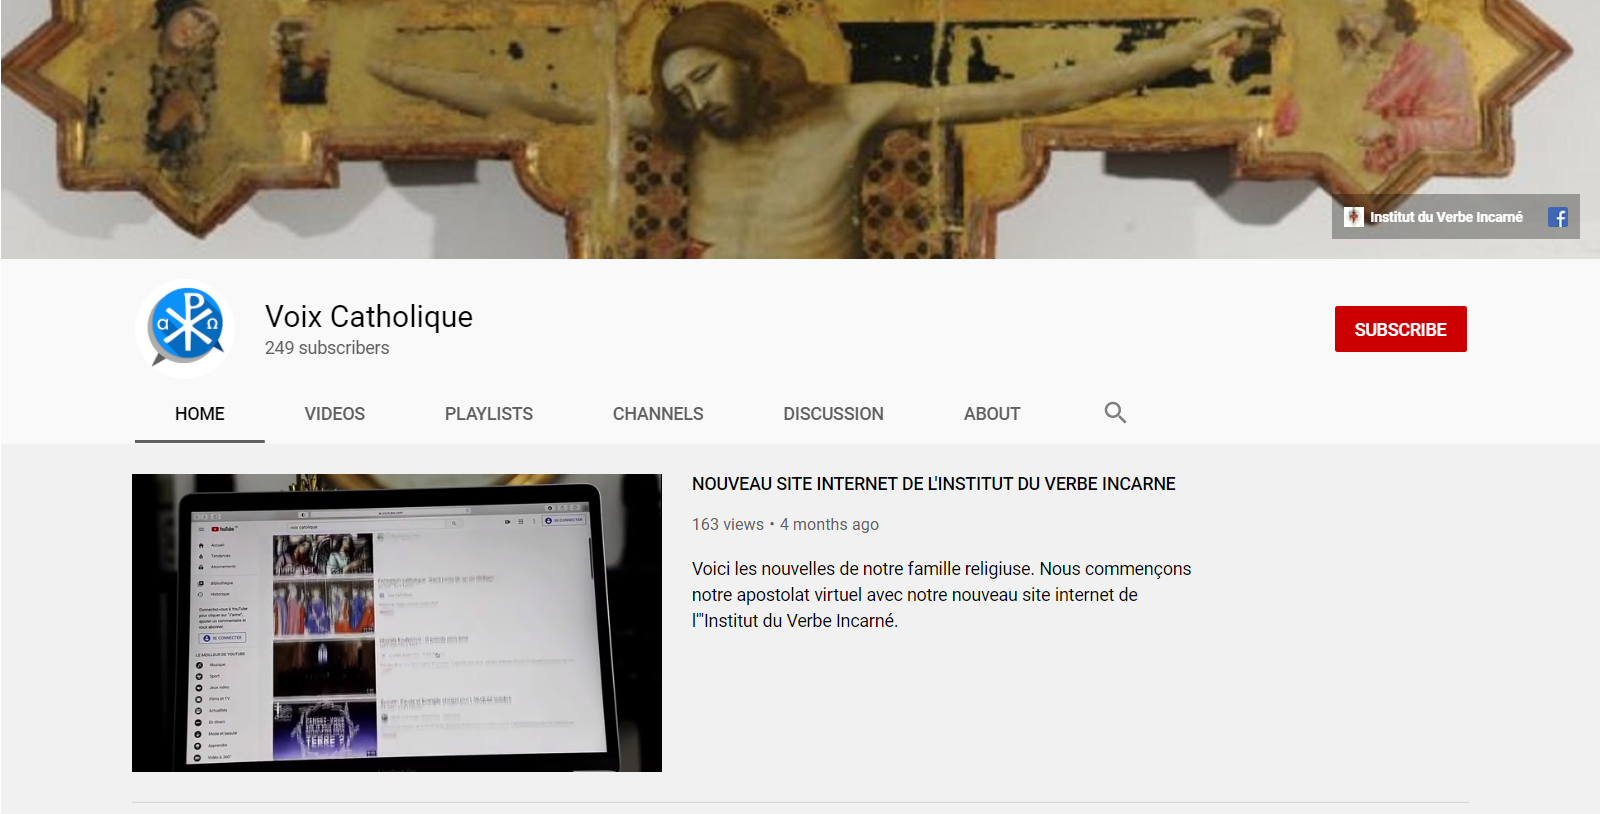
Task: Click the Voix Catholique channel avatar
Action: tap(185, 328)
